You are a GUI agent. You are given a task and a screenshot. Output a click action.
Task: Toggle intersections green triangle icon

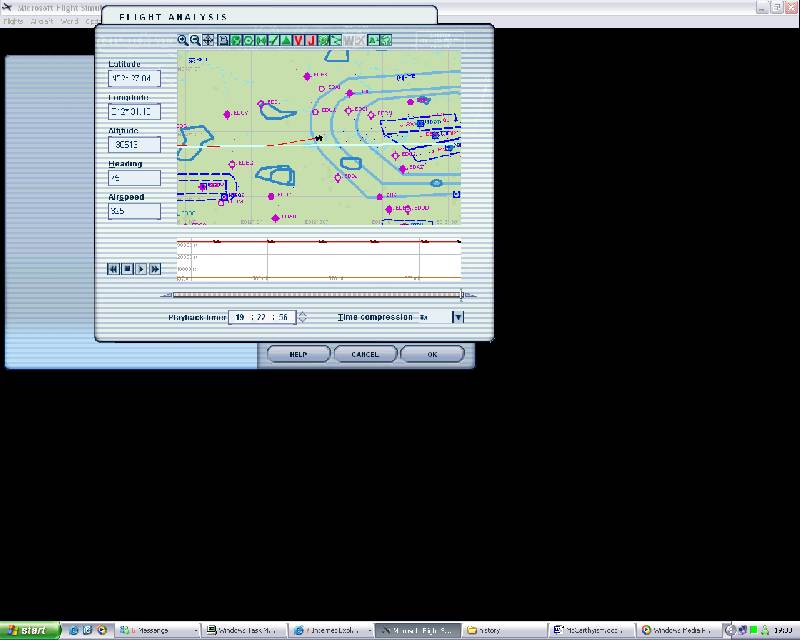[286, 40]
